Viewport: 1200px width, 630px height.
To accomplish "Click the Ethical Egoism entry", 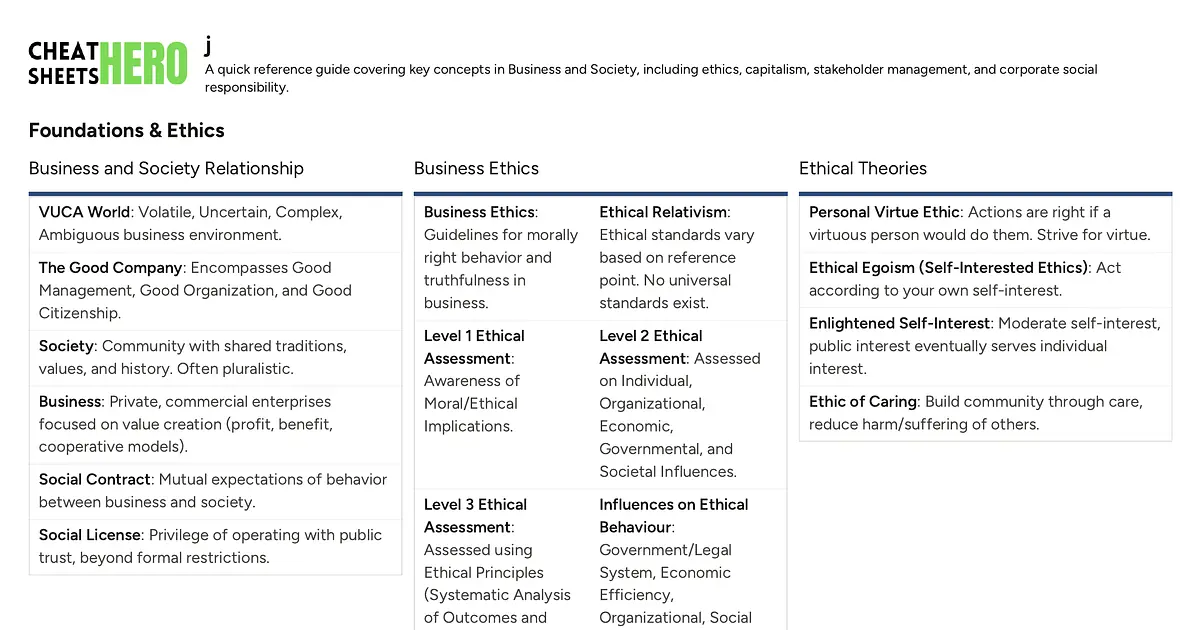I will pyautogui.click(x=985, y=279).
